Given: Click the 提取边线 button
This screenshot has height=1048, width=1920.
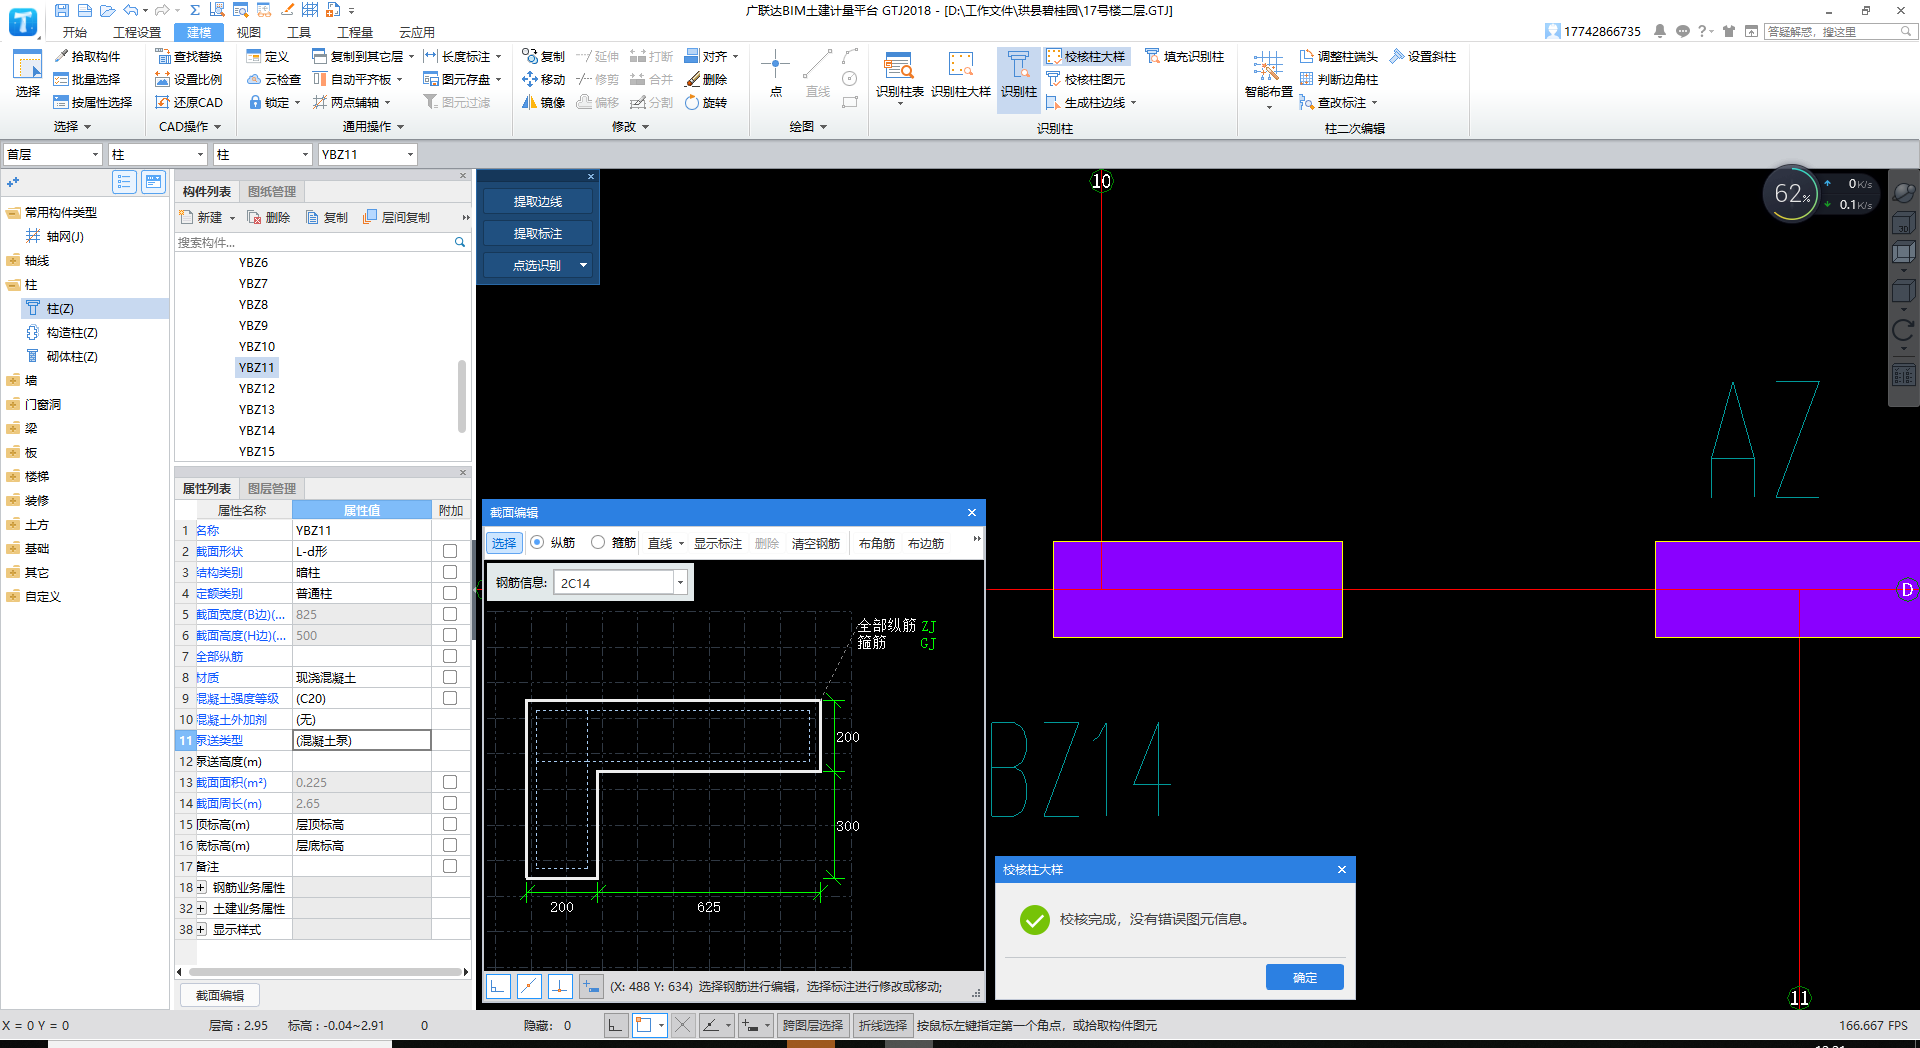Looking at the screenshot, I should coord(538,202).
